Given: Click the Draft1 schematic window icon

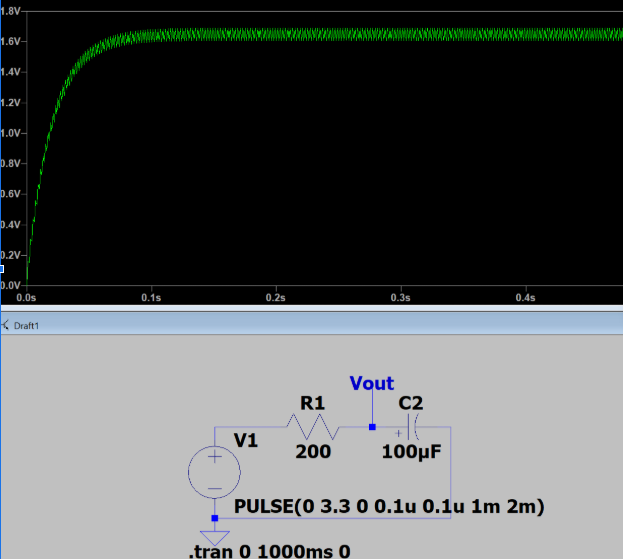Looking at the screenshot, I should 5,325.
